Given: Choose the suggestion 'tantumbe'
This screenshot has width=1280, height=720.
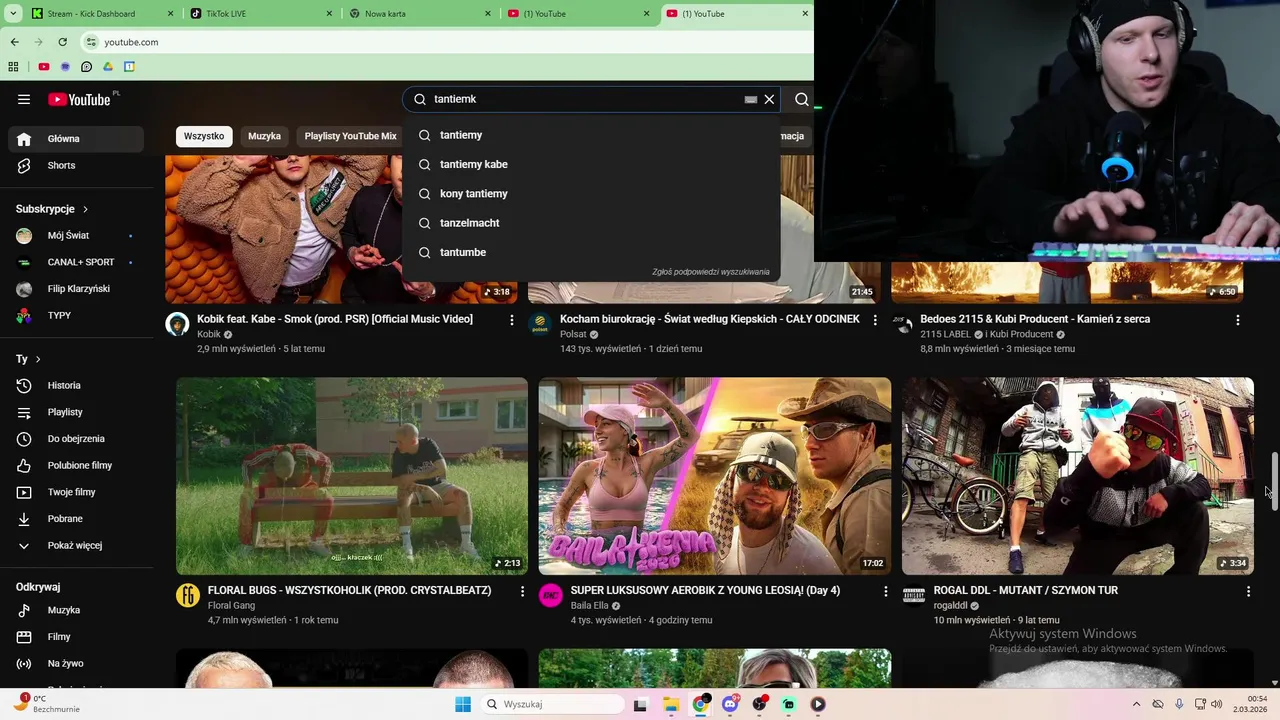Looking at the screenshot, I should coord(591,252).
